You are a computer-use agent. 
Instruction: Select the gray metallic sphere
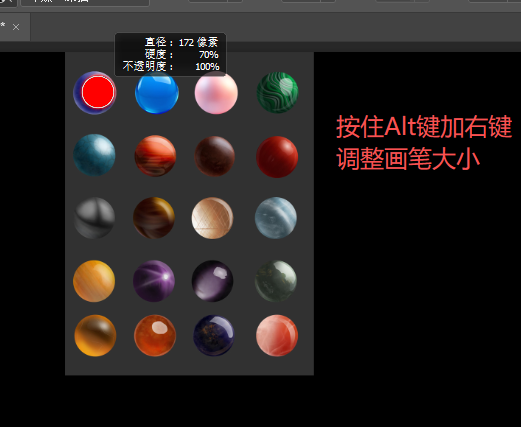click(94, 218)
